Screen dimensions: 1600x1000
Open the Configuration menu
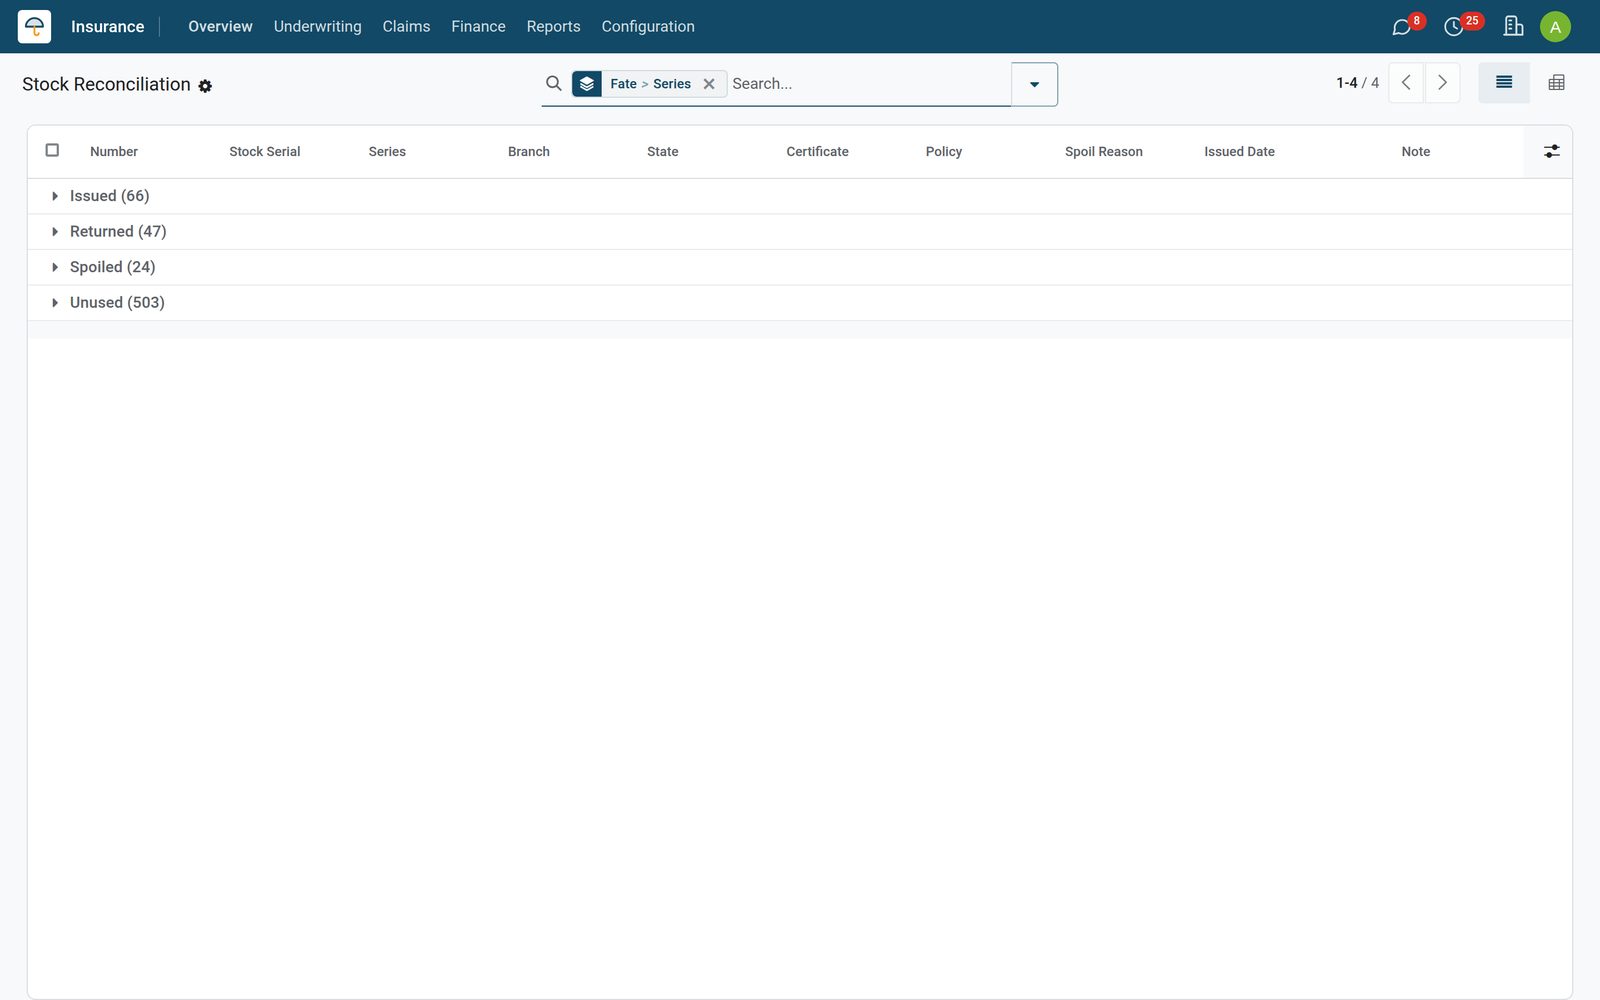648,27
